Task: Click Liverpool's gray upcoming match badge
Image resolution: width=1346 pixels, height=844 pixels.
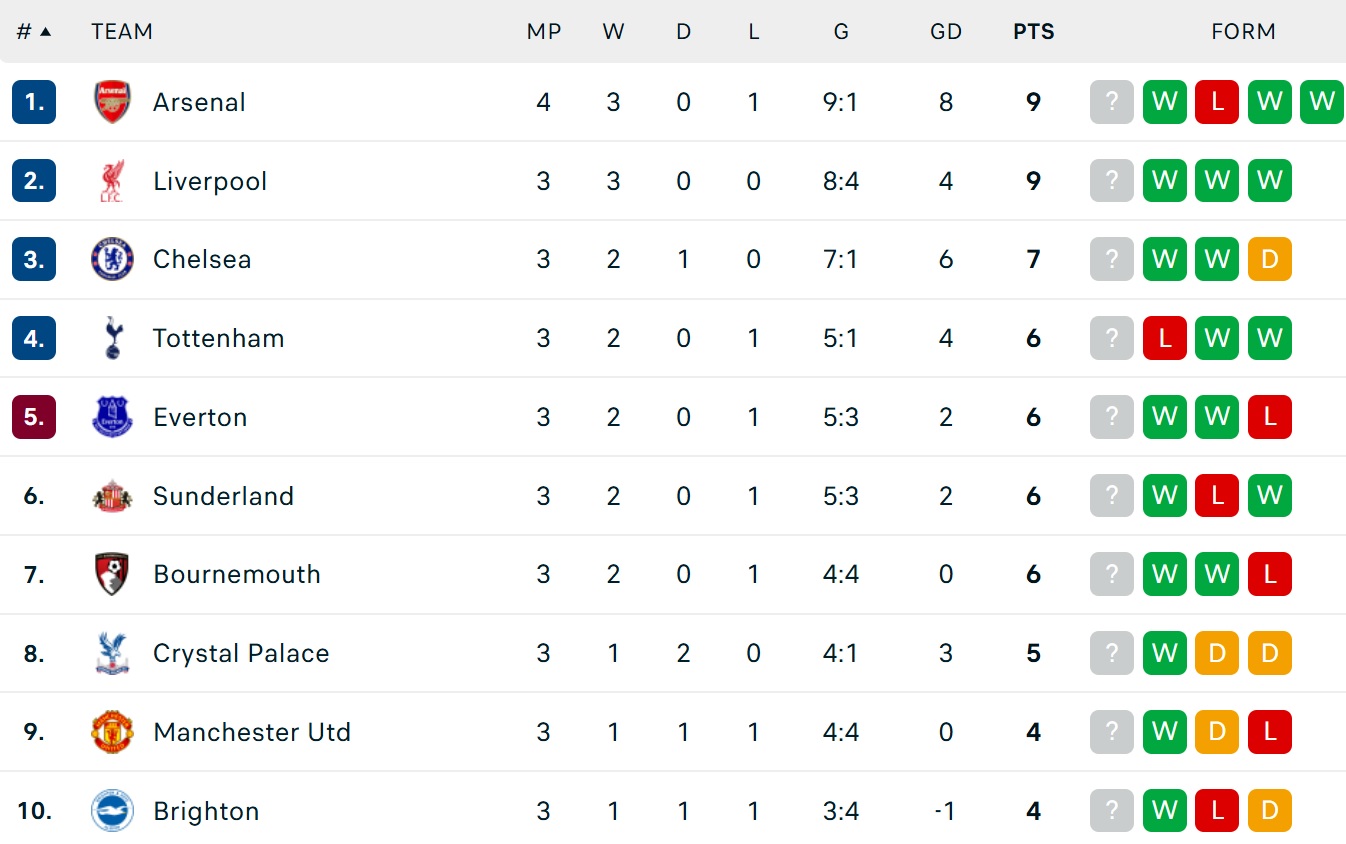Action: click(1112, 181)
